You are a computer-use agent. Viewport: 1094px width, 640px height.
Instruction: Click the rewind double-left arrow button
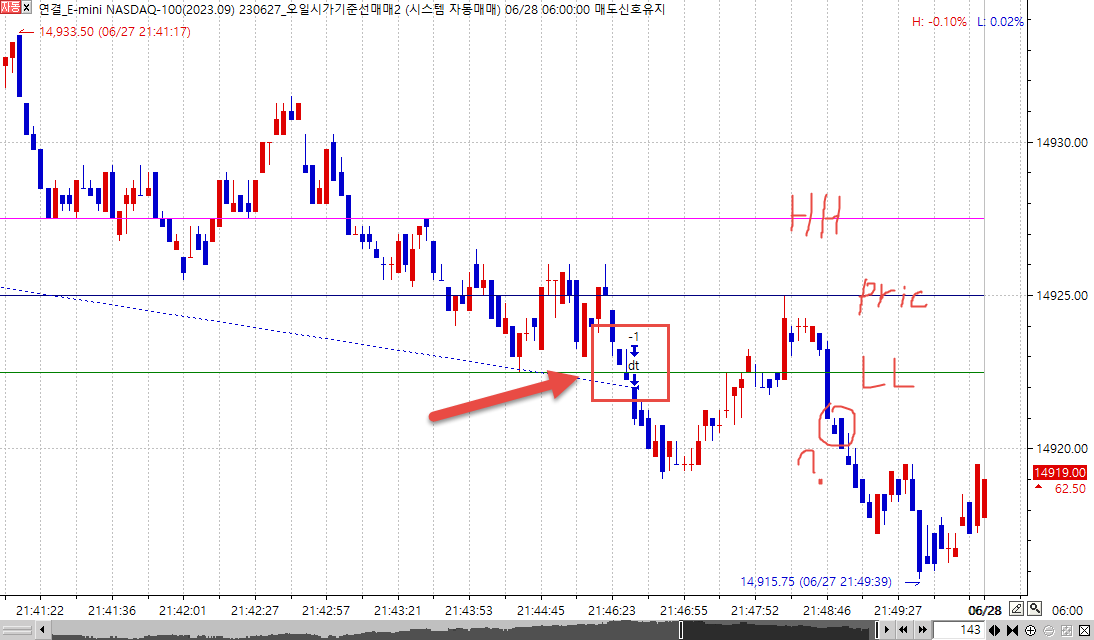903,630
